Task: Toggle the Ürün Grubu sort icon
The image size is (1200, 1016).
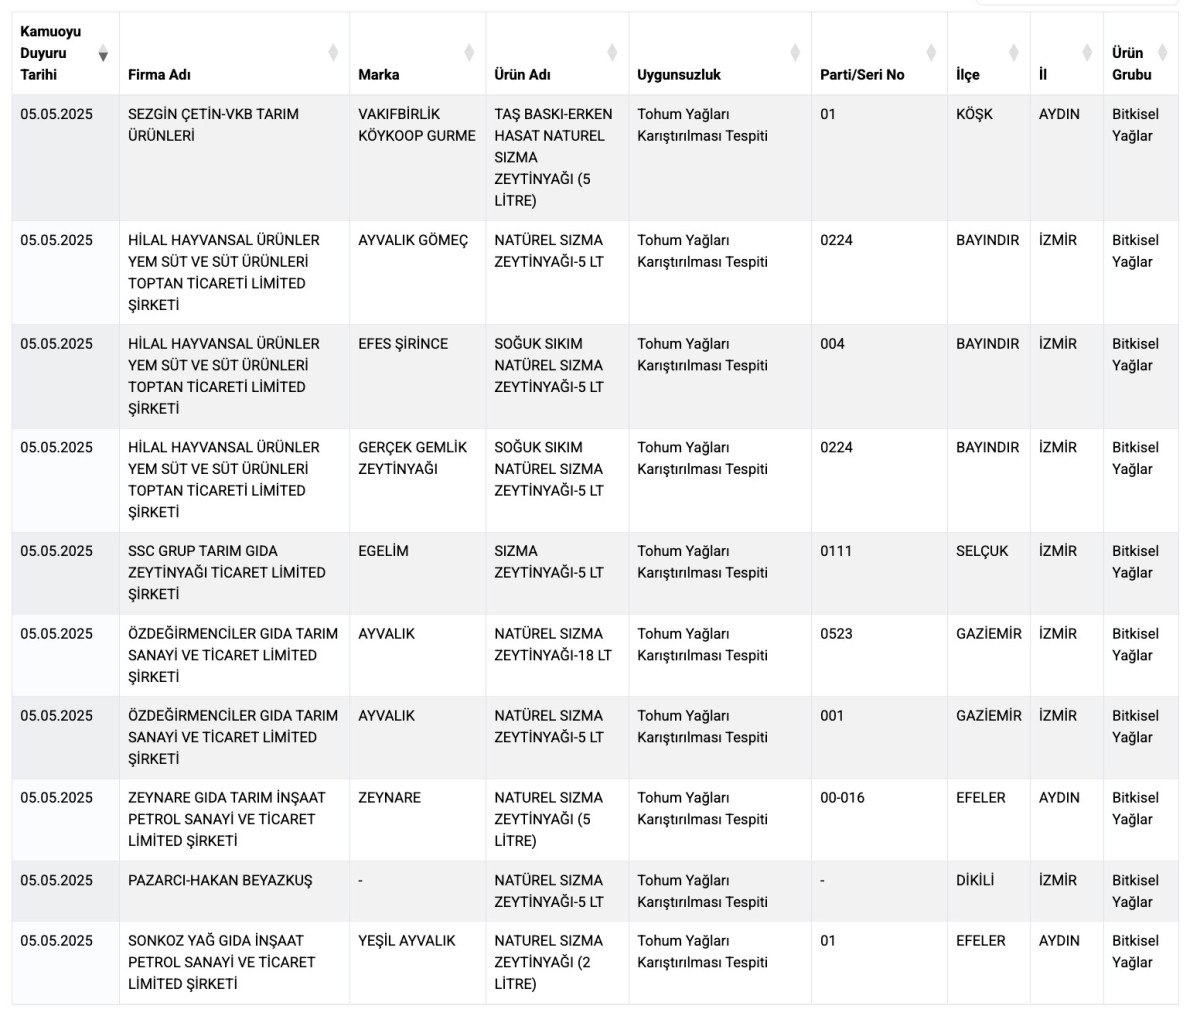Action: tap(1163, 53)
